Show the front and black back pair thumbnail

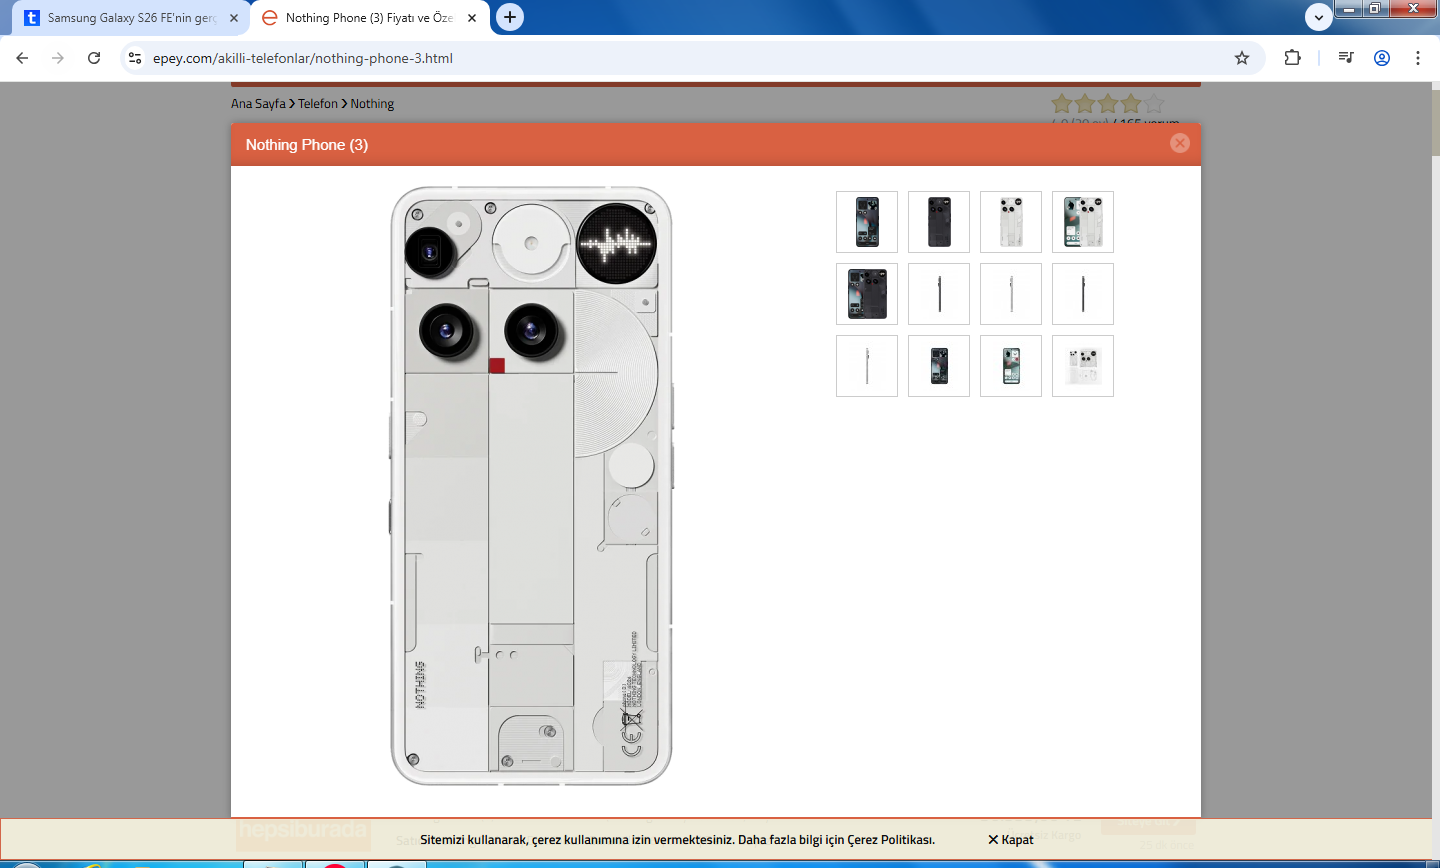click(867, 294)
